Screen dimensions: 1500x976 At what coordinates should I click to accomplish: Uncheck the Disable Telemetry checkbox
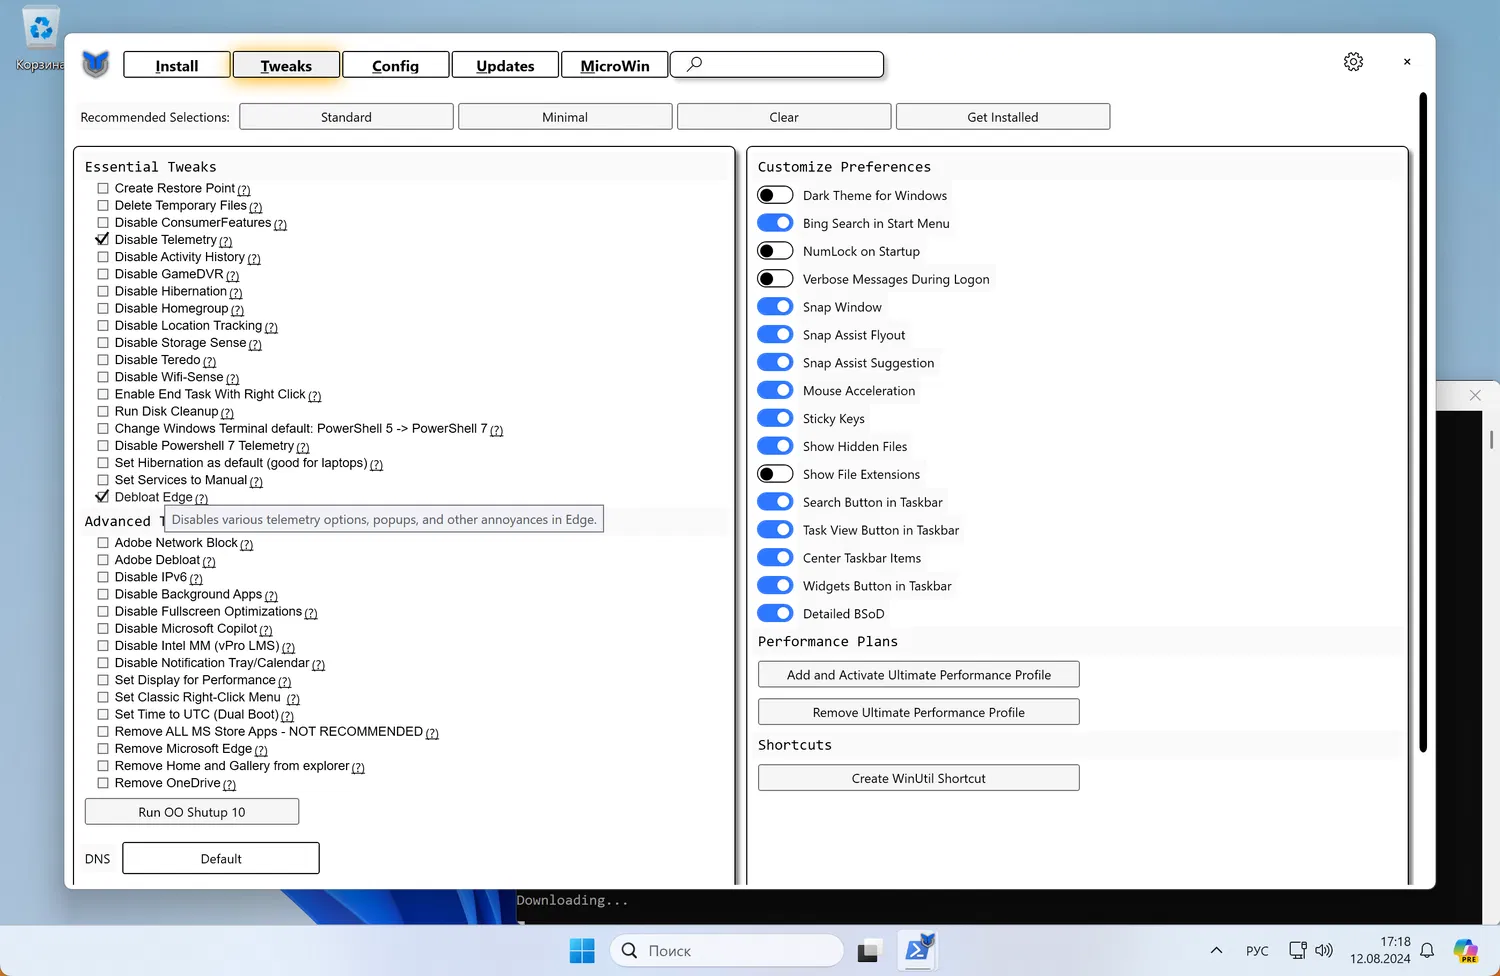click(x=103, y=240)
